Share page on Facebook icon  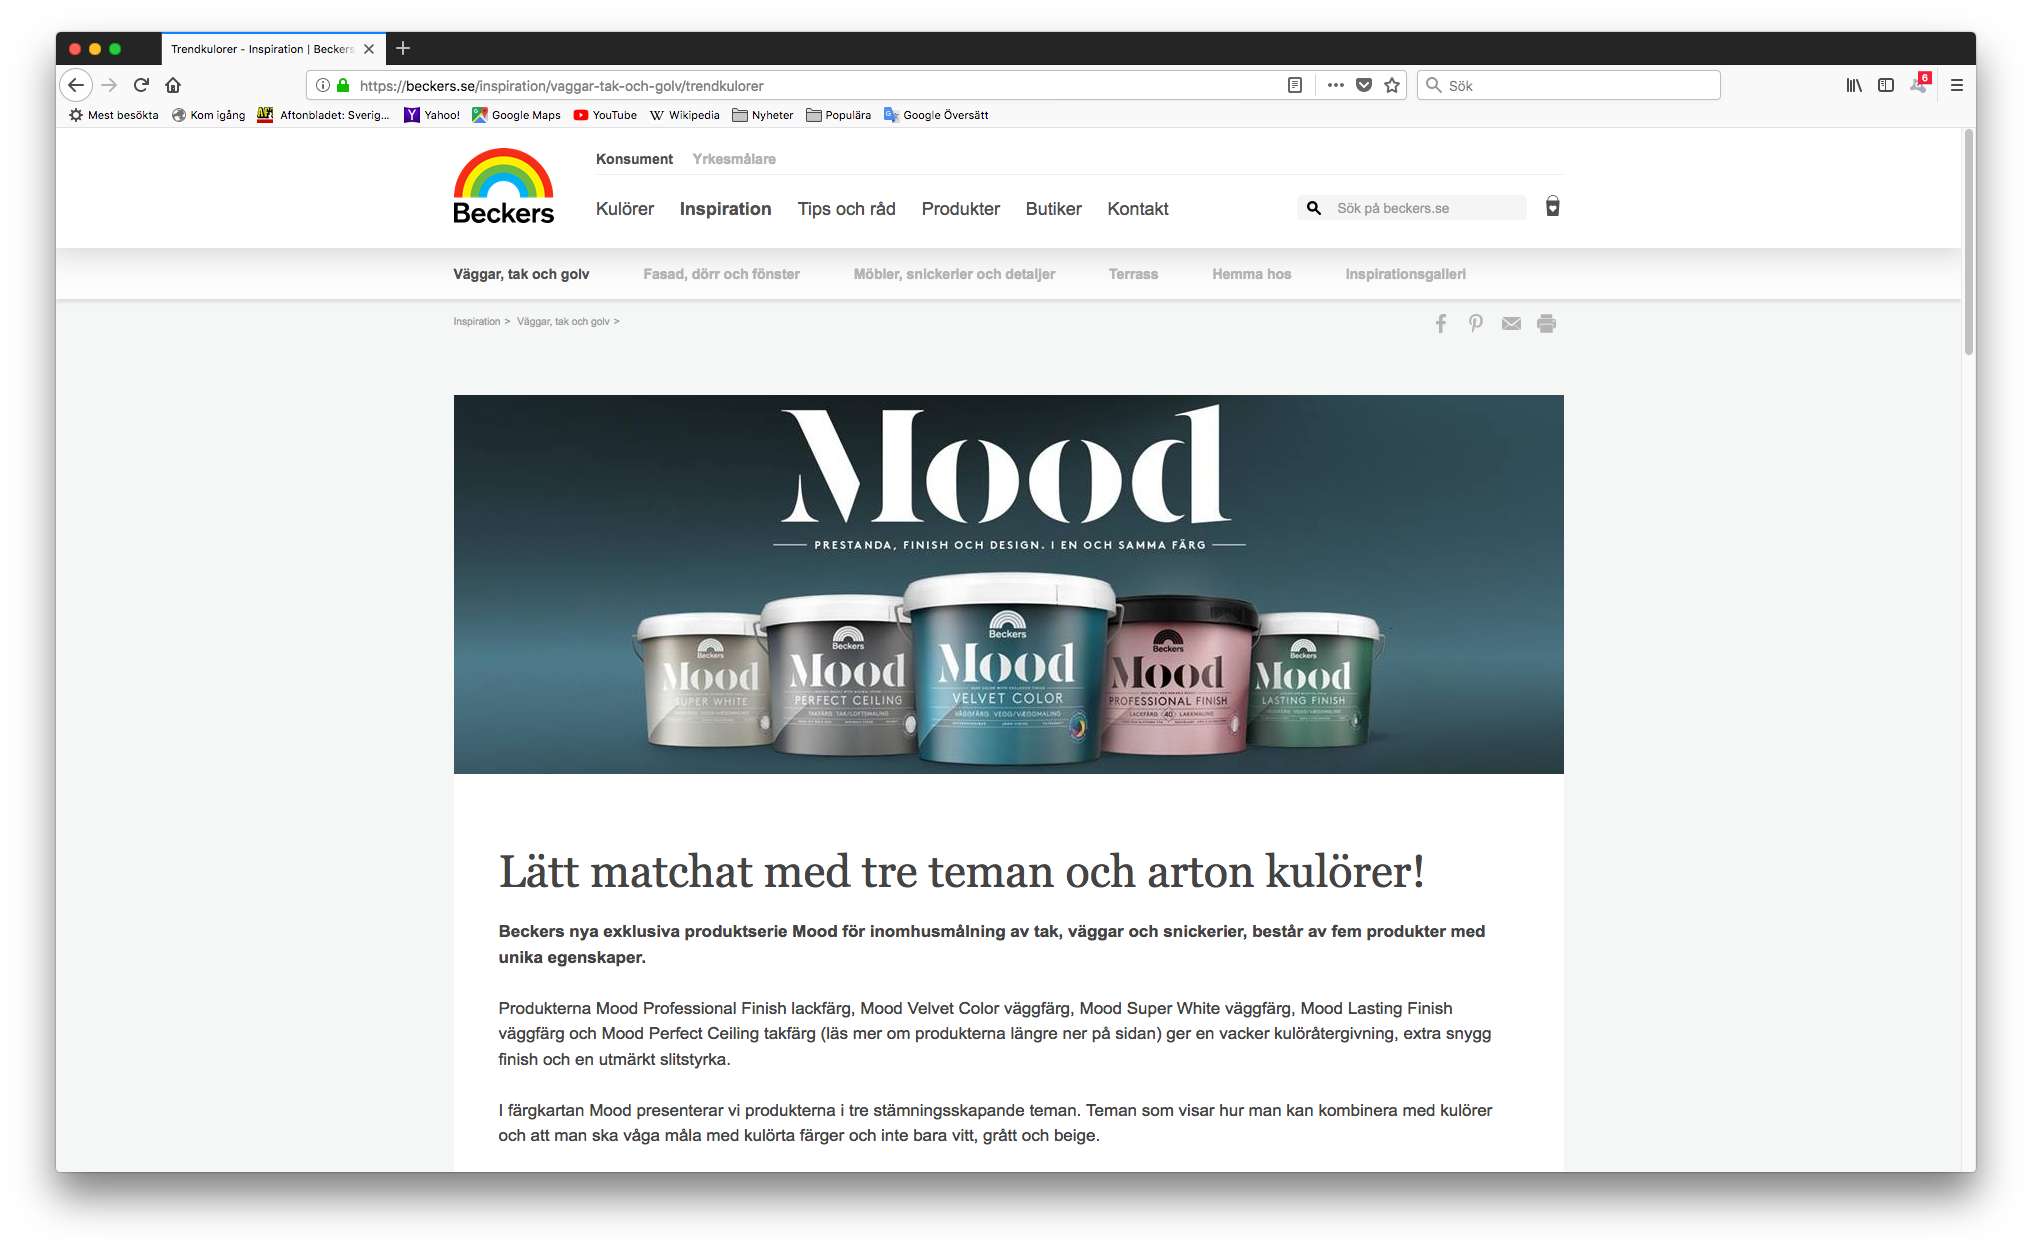1441,323
